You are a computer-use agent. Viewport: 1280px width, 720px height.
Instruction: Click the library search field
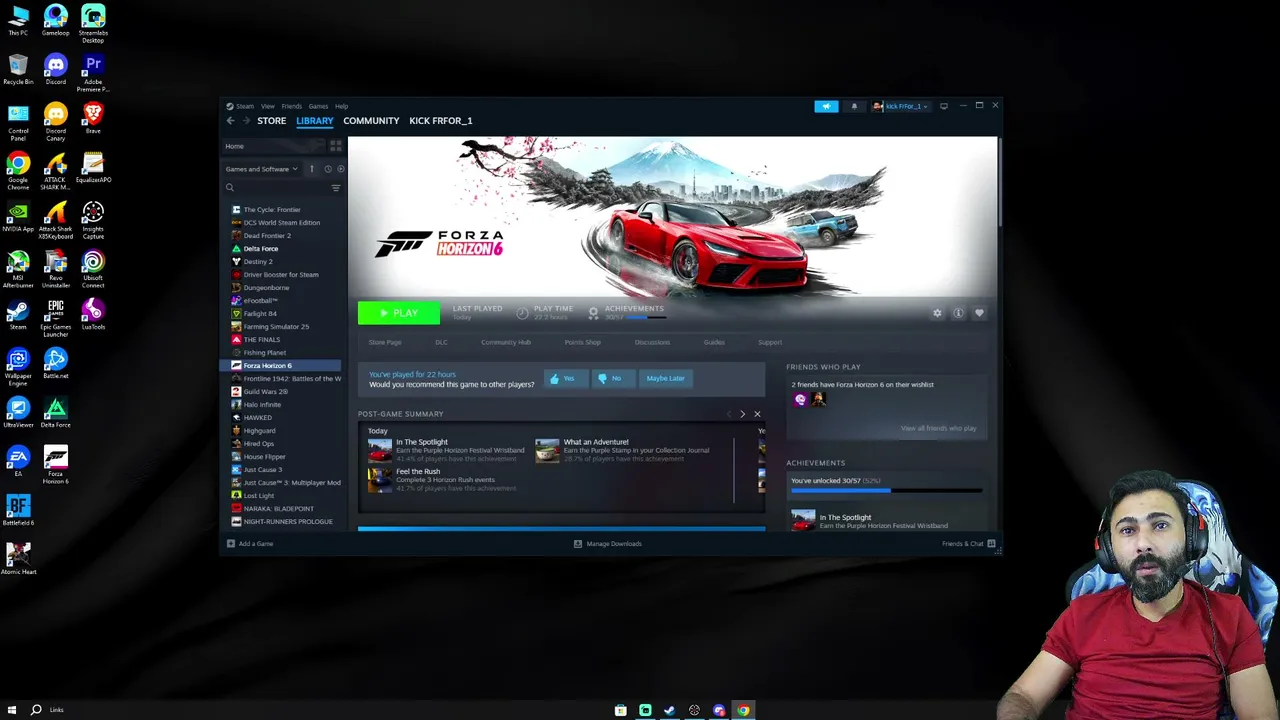point(276,188)
